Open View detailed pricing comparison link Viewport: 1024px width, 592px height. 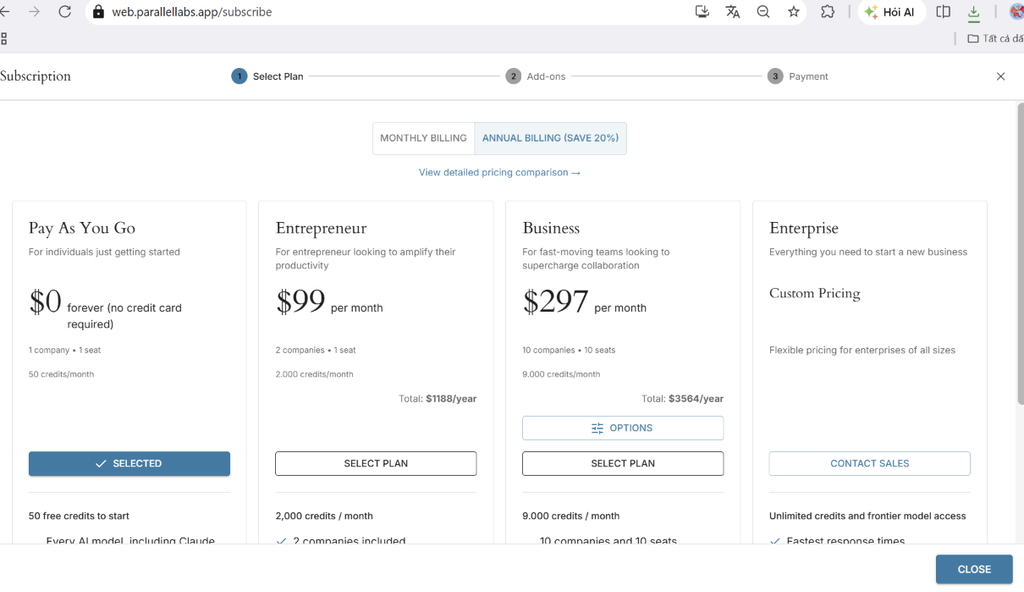click(x=500, y=173)
